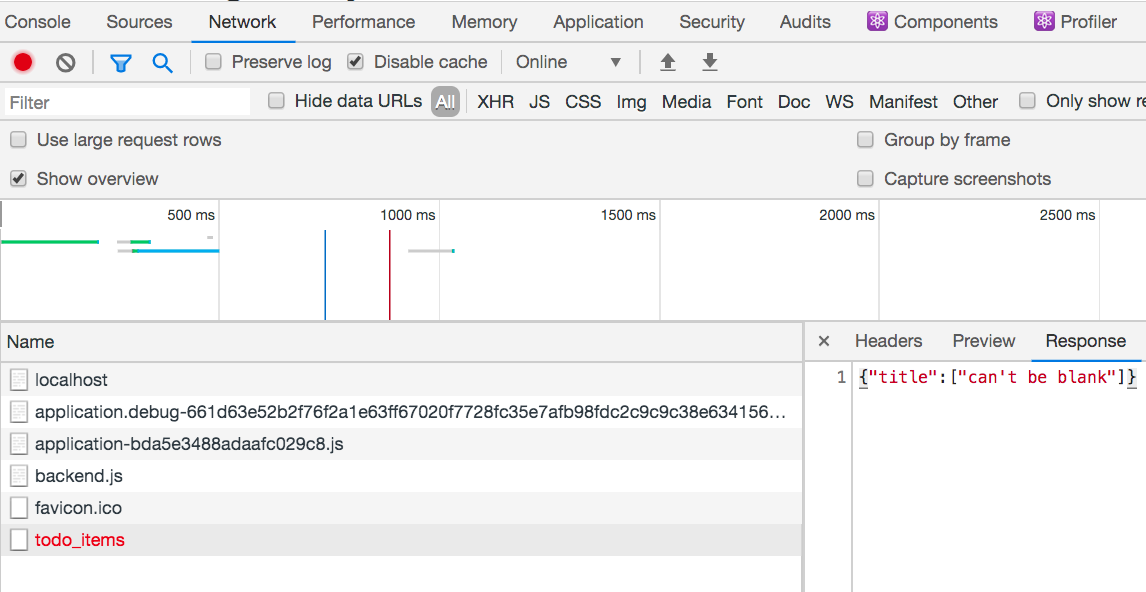Select the backend.js request row
The width and height of the screenshot is (1146, 592).
(79, 476)
